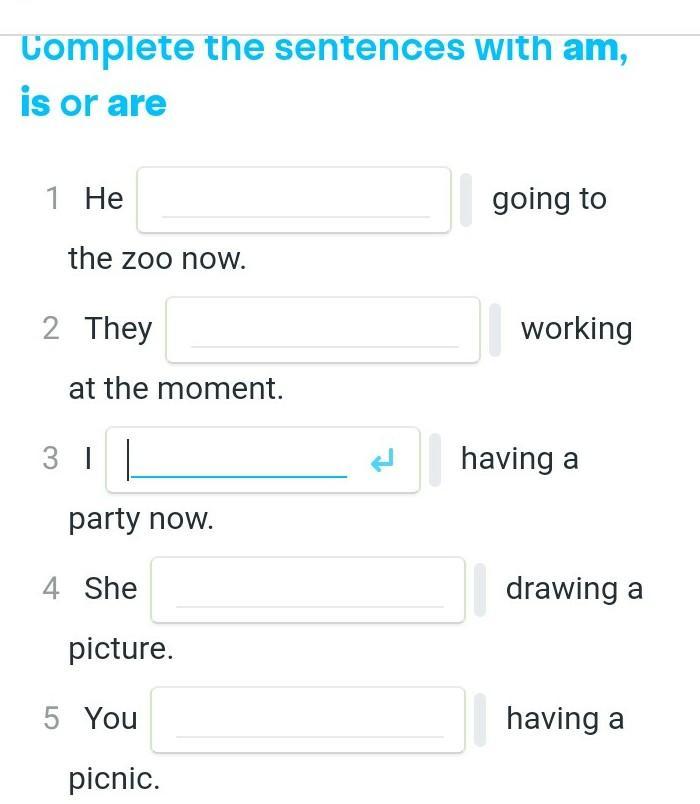This screenshot has height=804, width=700.
Task: Click the number 5 beside "You"
Action: click(x=51, y=719)
